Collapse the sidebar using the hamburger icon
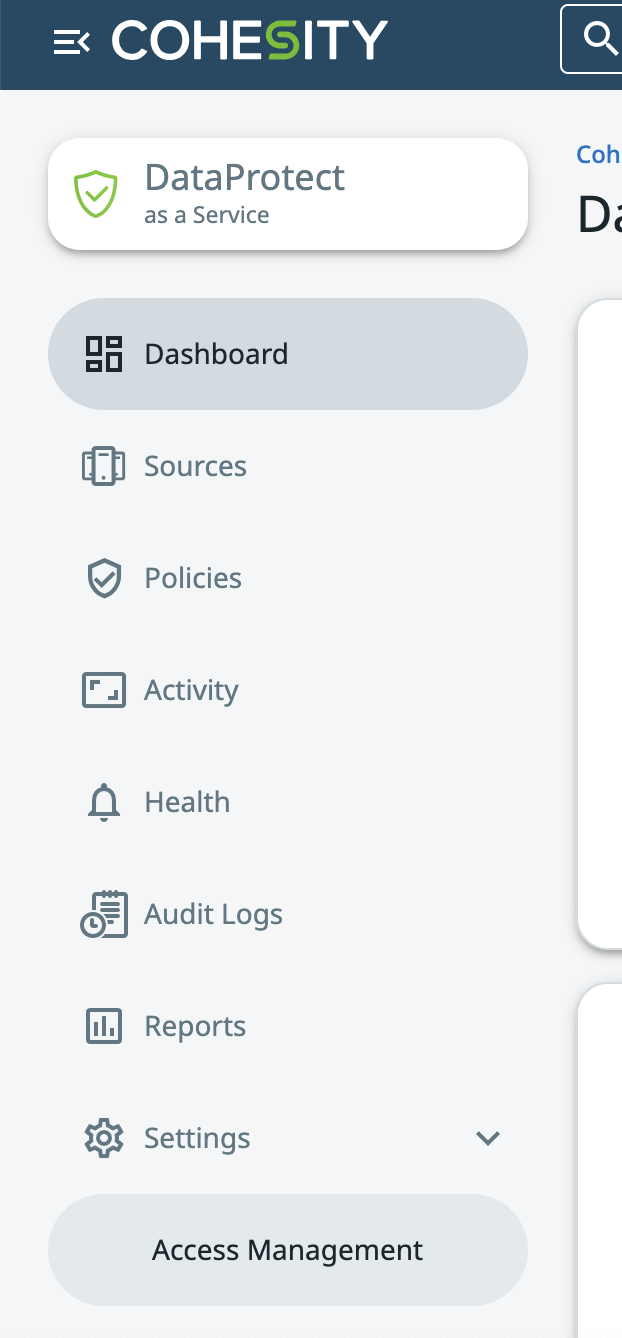622x1338 pixels. [x=72, y=42]
